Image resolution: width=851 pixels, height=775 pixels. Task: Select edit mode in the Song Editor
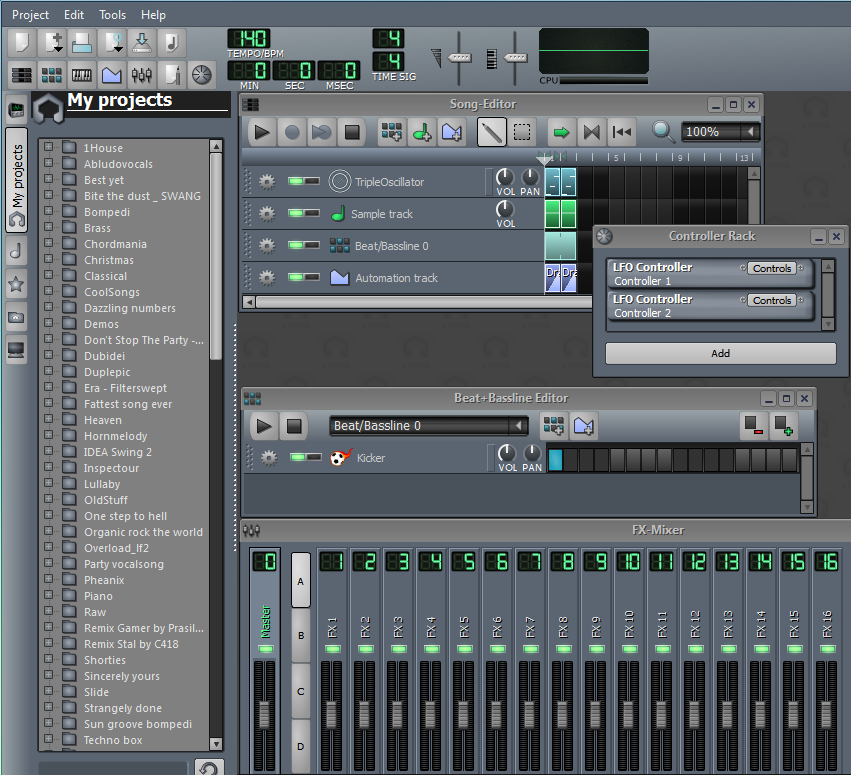(521, 131)
